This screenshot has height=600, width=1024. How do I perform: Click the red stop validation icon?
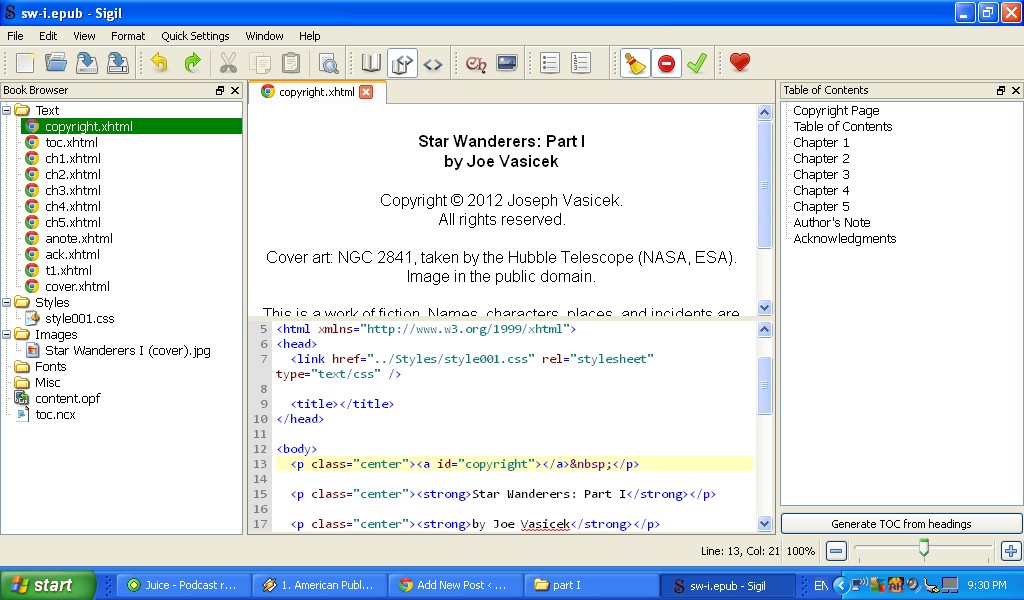click(666, 63)
